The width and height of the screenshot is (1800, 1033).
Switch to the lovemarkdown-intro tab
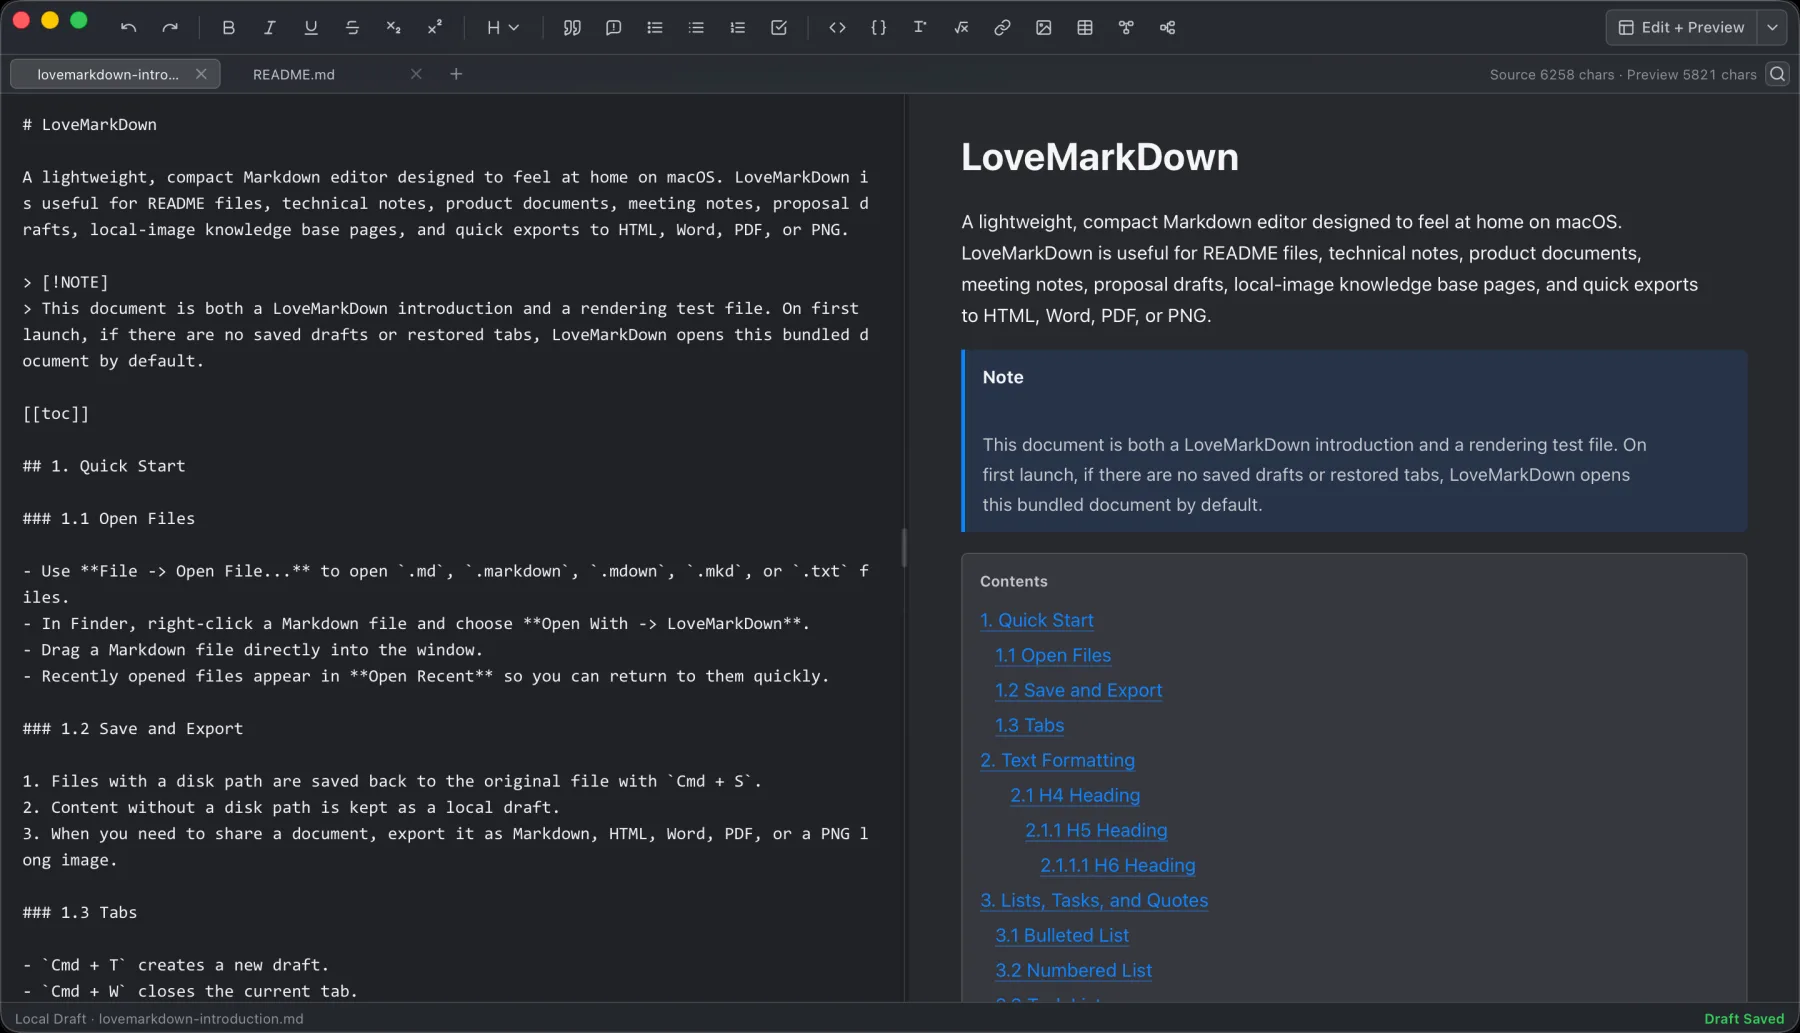click(107, 74)
